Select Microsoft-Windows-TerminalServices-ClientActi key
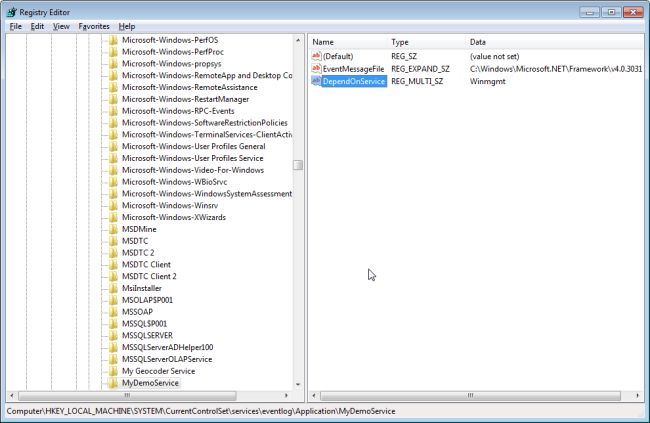The image size is (650, 423). point(207,135)
